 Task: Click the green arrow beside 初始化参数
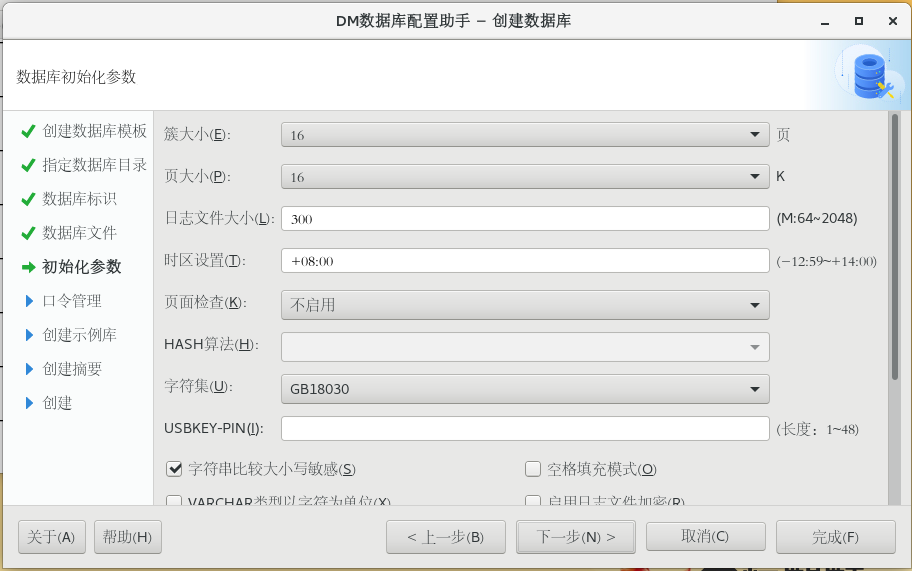pyautogui.click(x=28, y=267)
